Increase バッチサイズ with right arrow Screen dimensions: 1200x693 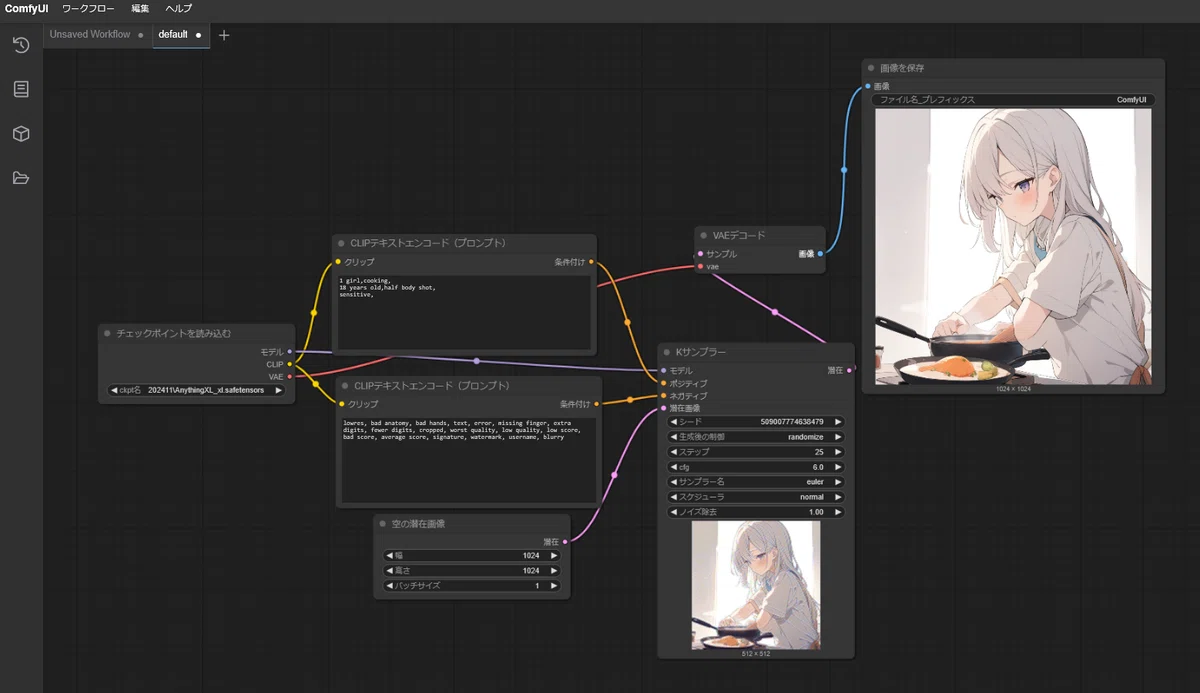click(553, 585)
